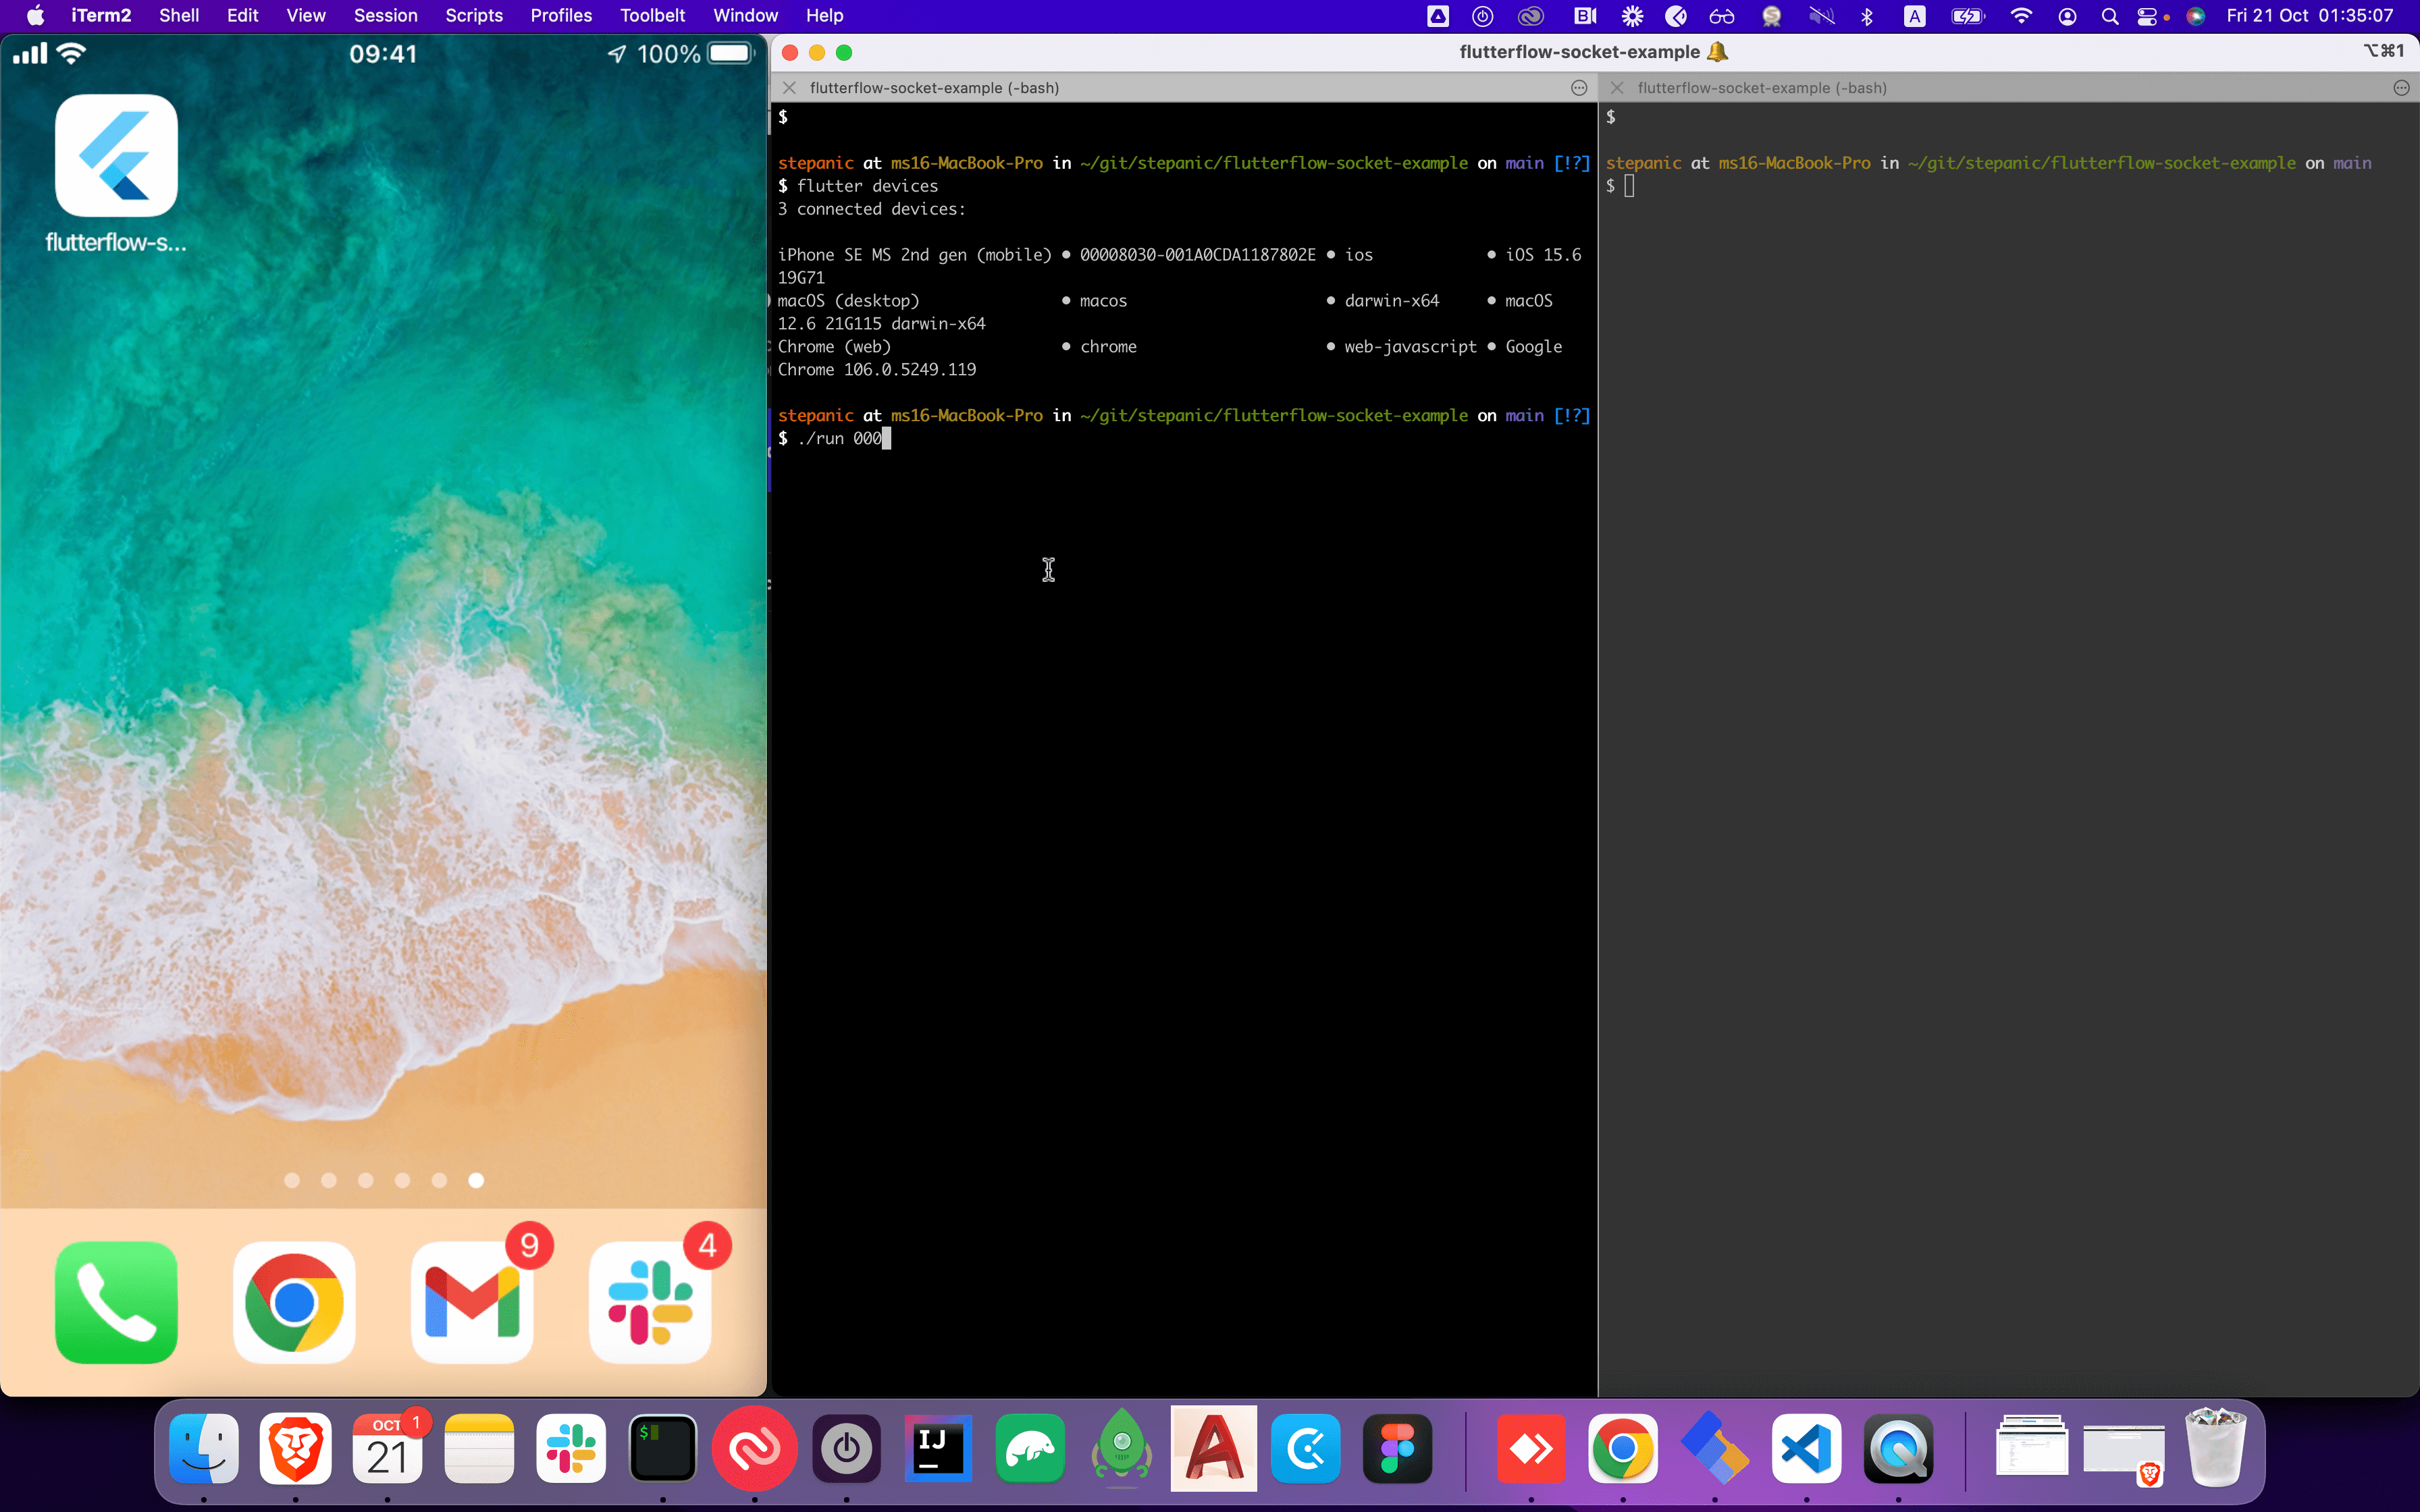2420x1512 pixels.
Task: Open the Profiles menu
Action: coord(560,16)
